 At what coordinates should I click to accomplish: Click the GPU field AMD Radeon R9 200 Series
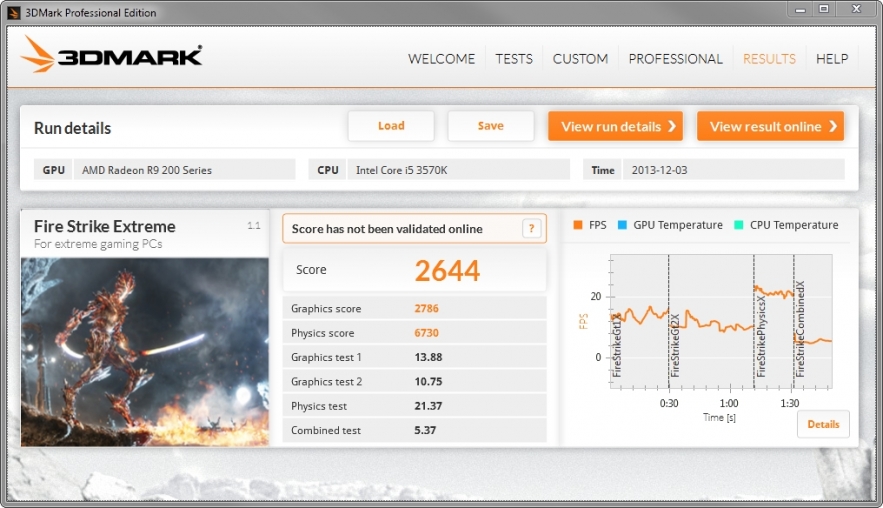click(184, 170)
